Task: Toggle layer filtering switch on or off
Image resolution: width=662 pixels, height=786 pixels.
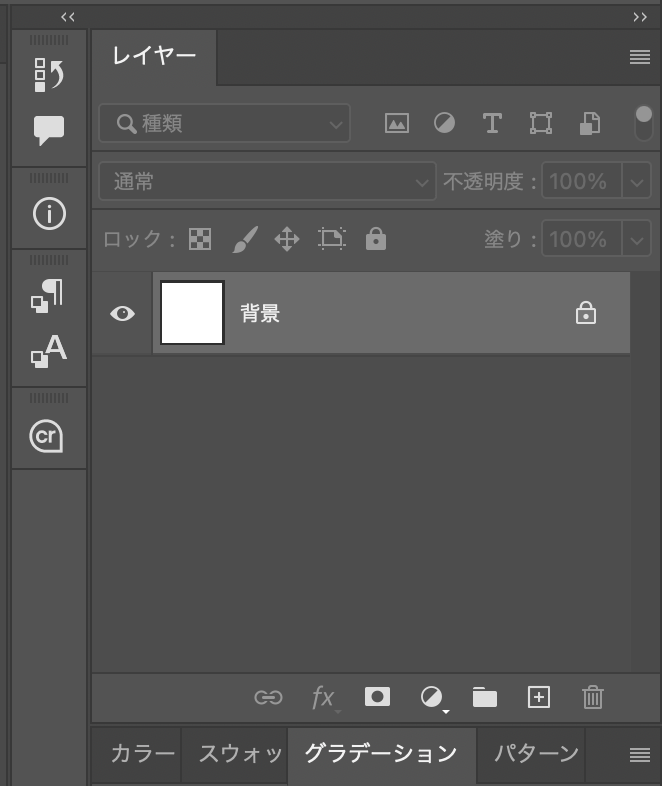Action: click(x=643, y=123)
